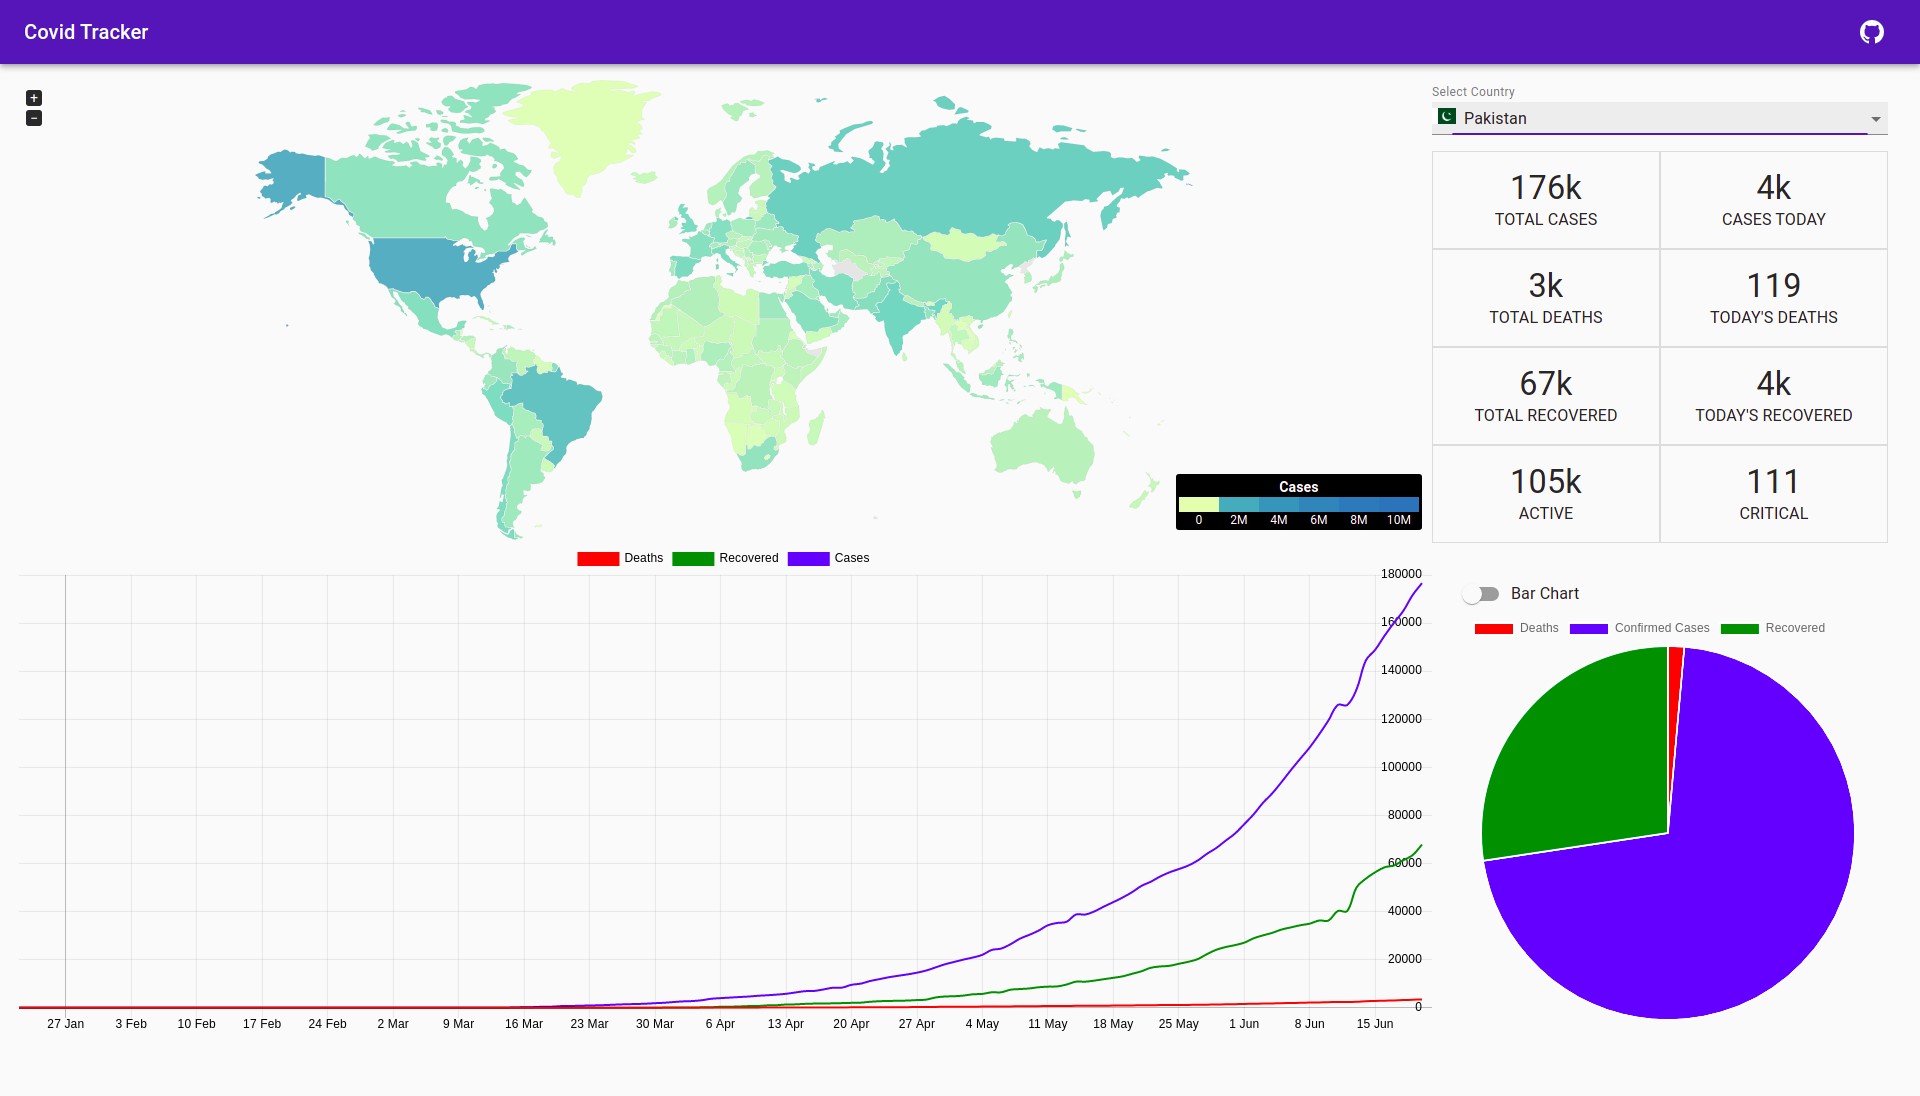Image resolution: width=1920 pixels, height=1096 pixels.
Task: Open the Select Country dropdown arrow
Action: (1875, 119)
